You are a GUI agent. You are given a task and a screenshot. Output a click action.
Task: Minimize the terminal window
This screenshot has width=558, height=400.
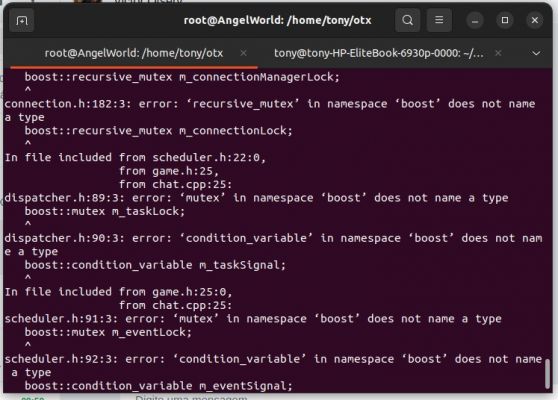[475, 21]
